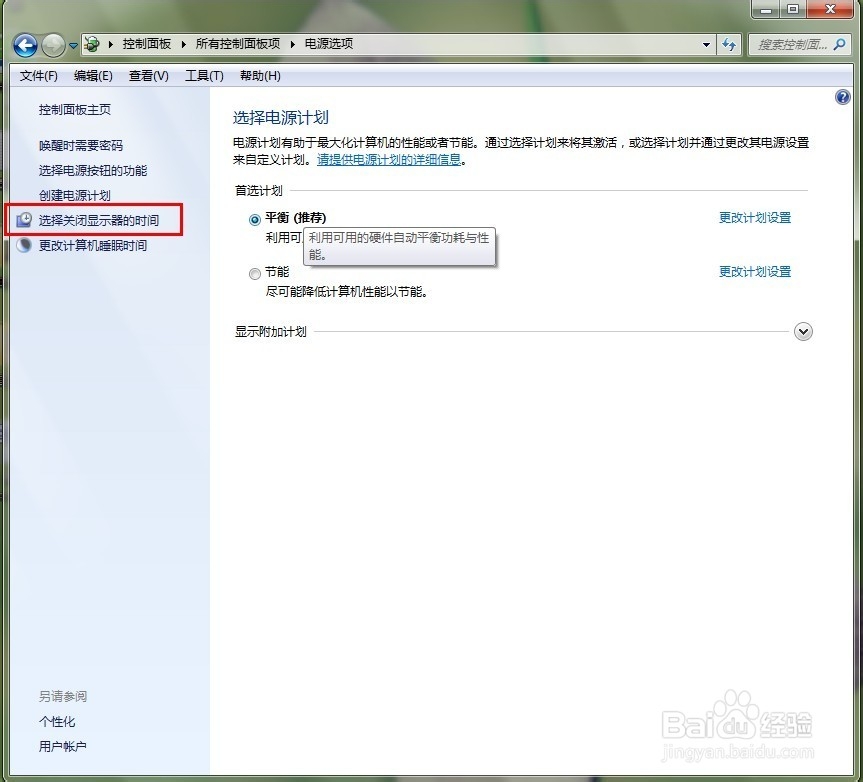Click the Forward navigation arrow button
The image size is (863, 782).
click(53, 45)
